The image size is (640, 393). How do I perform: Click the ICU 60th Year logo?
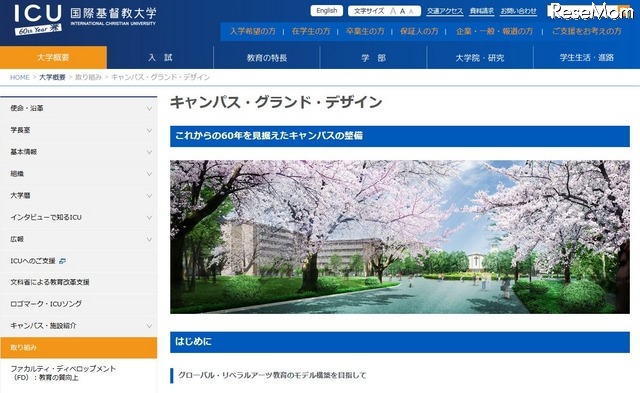pos(38,19)
